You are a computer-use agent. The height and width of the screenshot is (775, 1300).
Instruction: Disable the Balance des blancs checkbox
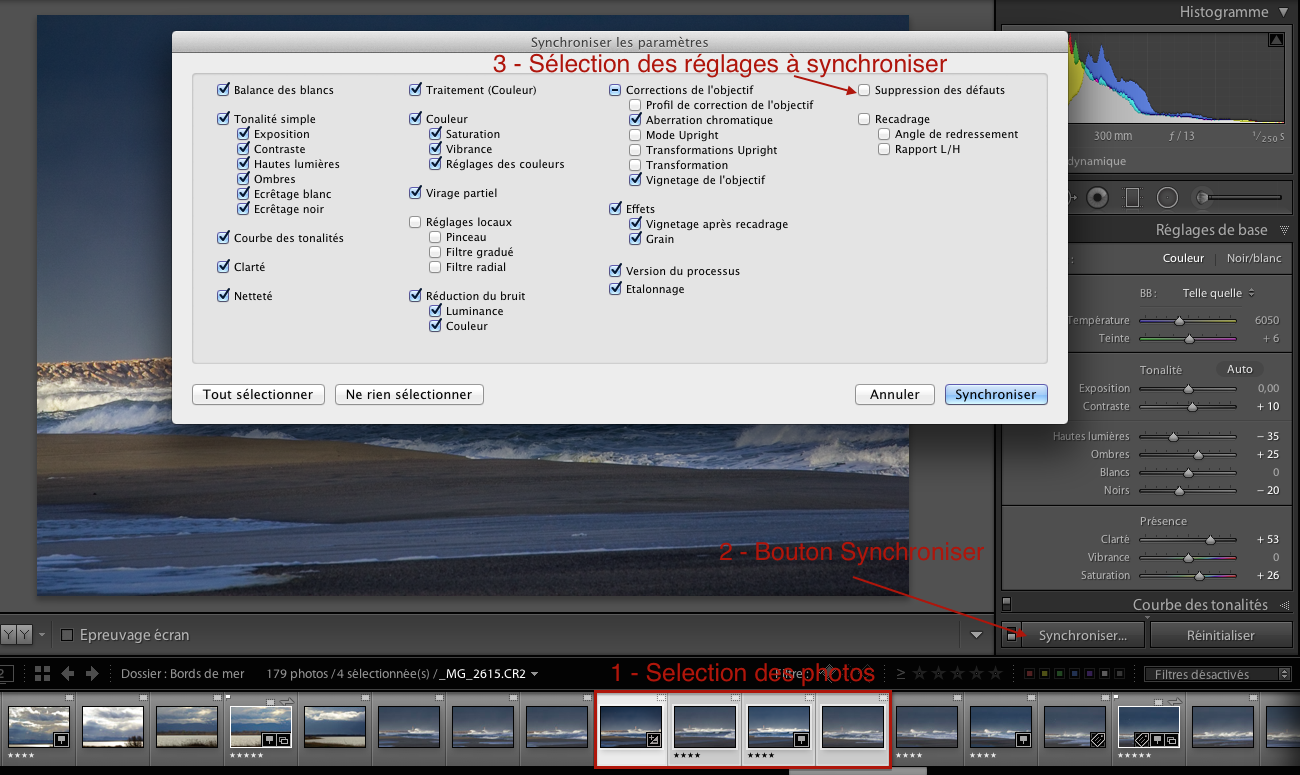[x=222, y=90]
